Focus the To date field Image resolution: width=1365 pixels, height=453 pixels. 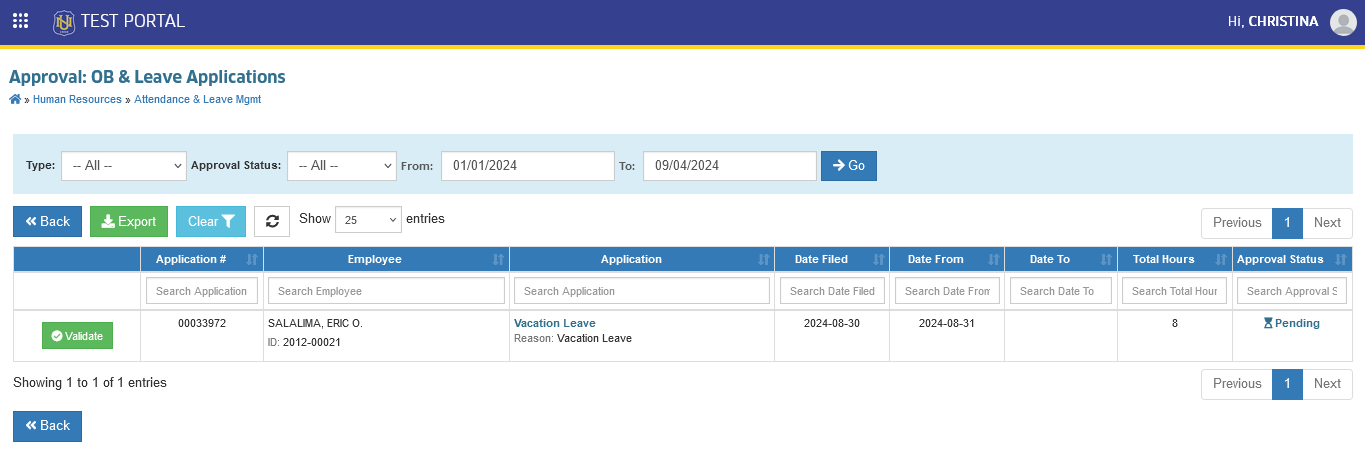click(730, 166)
